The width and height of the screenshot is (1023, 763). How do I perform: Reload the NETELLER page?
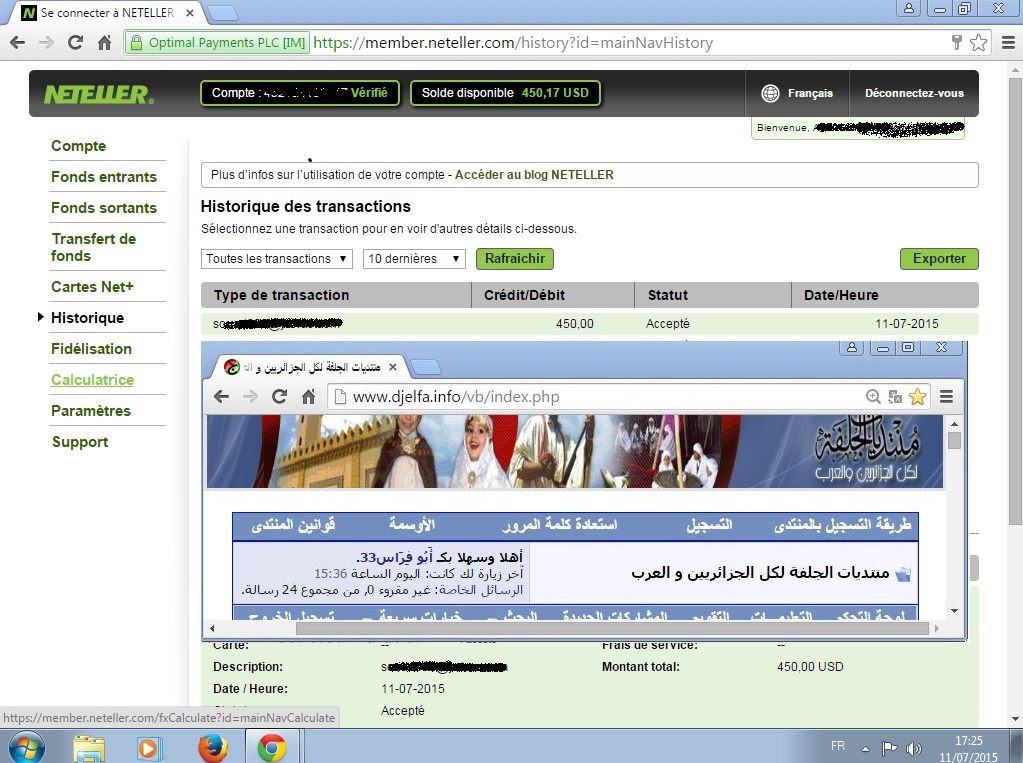[76, 43]
